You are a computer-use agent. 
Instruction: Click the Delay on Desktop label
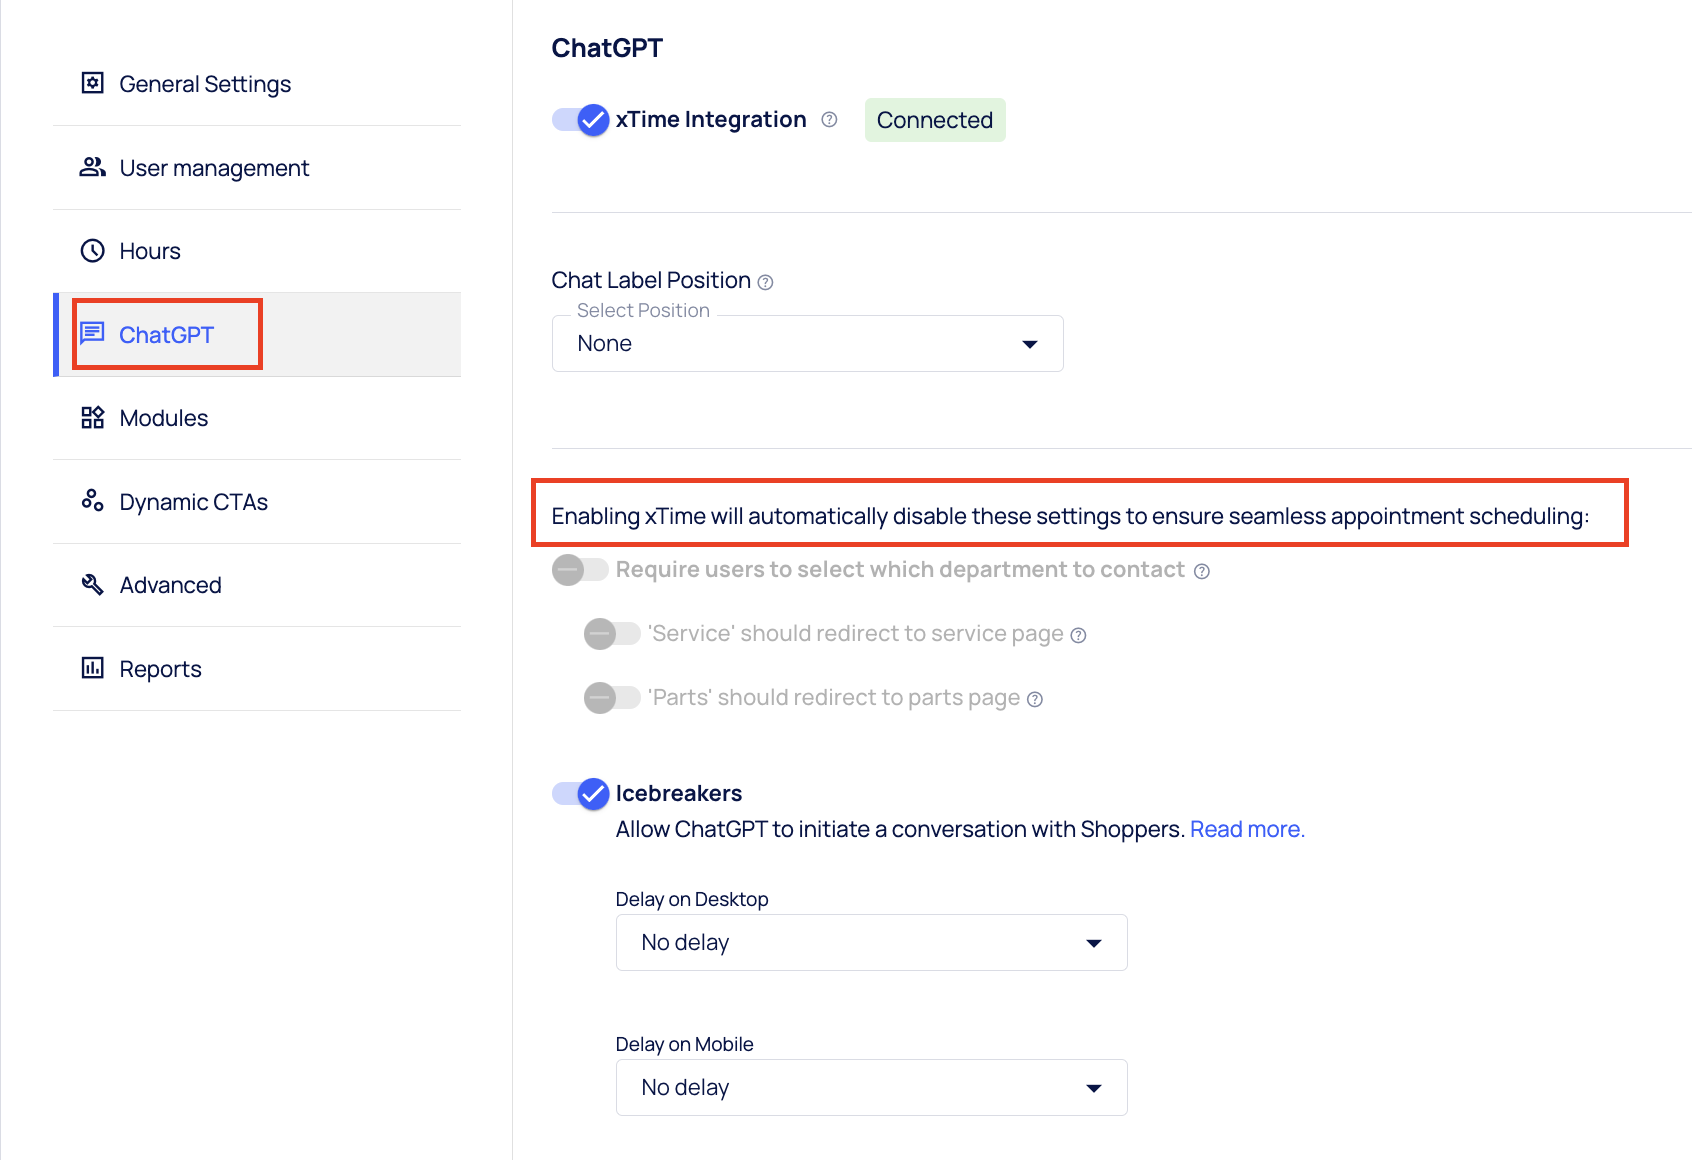(x=692, y=899)
